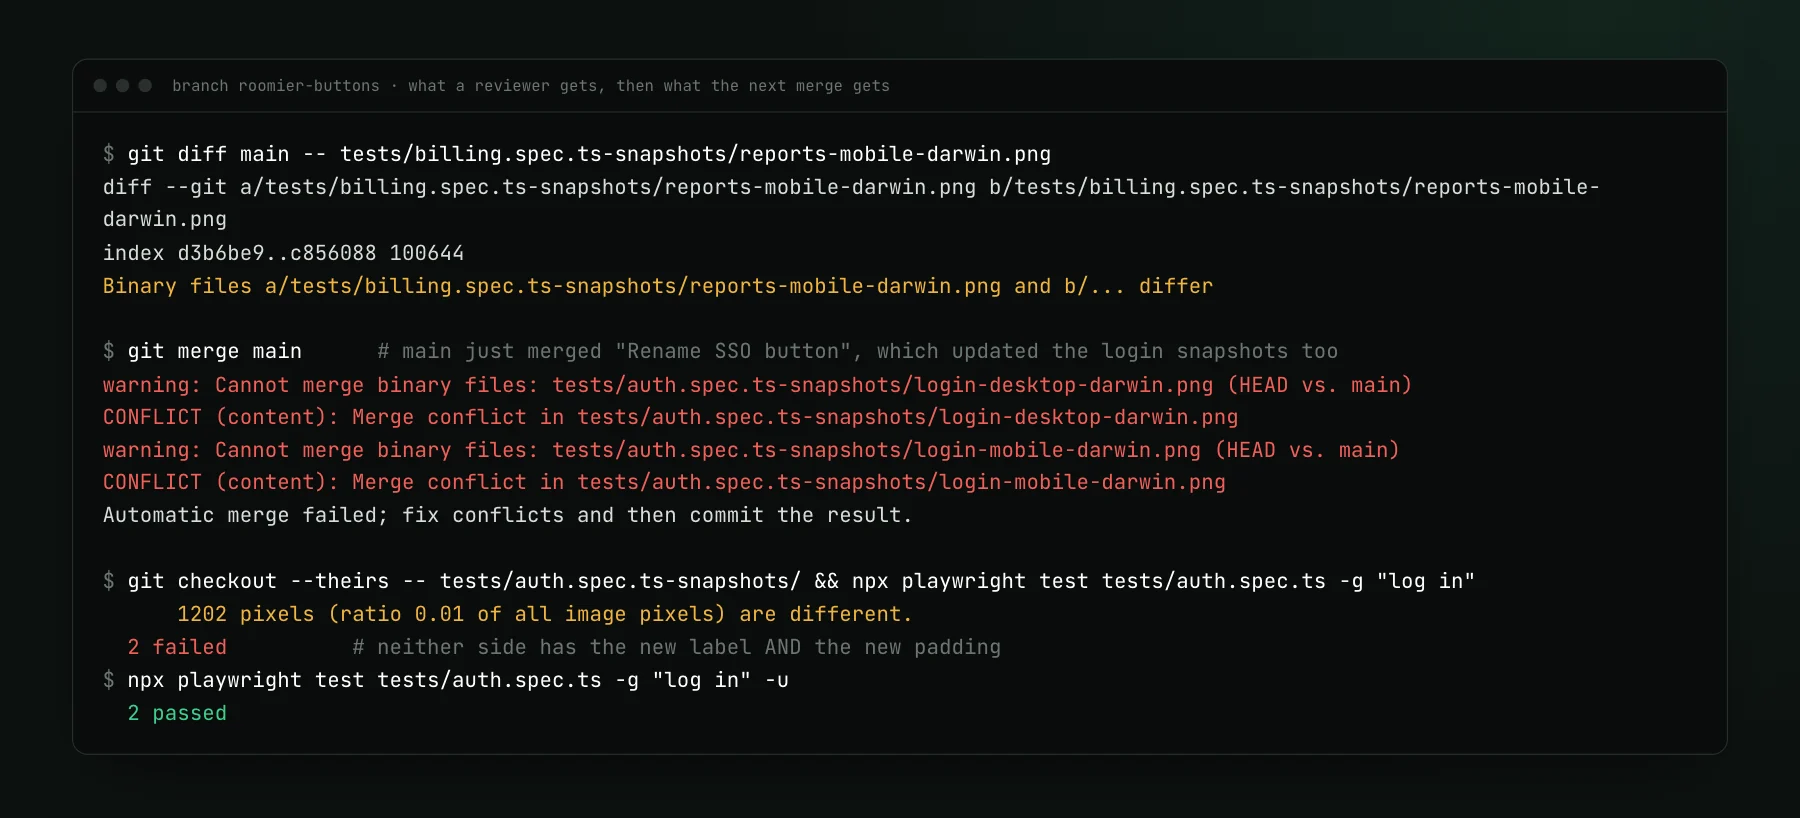This screenshot has height=818, width=1800.
Task: Click the "git checkout --theirs" command line
Action: tap(789, 581)
